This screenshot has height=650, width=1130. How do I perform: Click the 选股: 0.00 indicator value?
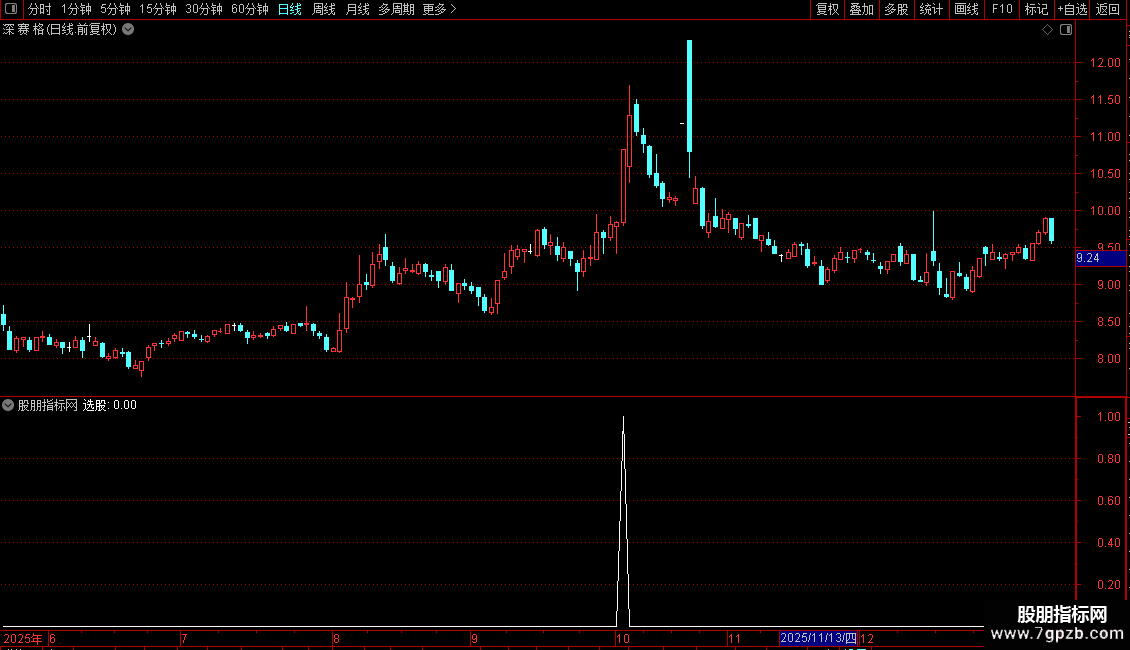(110, 405)
